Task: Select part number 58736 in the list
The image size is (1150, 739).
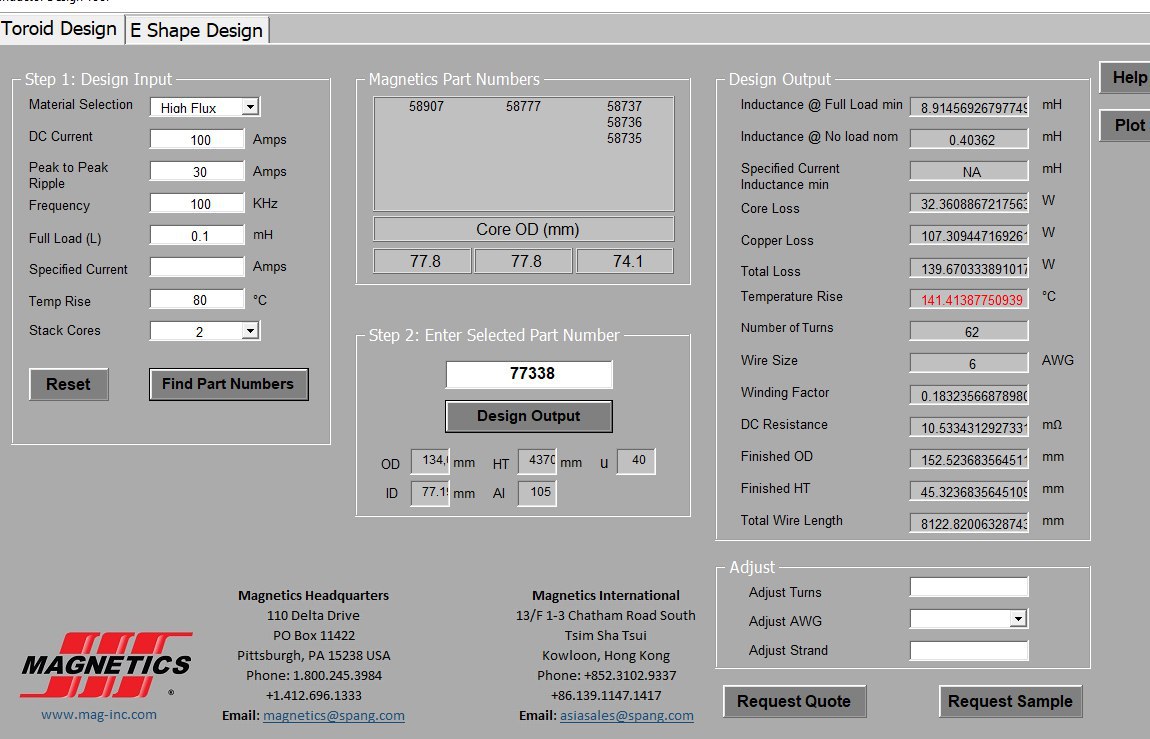Action: click(x=624, y=122)
